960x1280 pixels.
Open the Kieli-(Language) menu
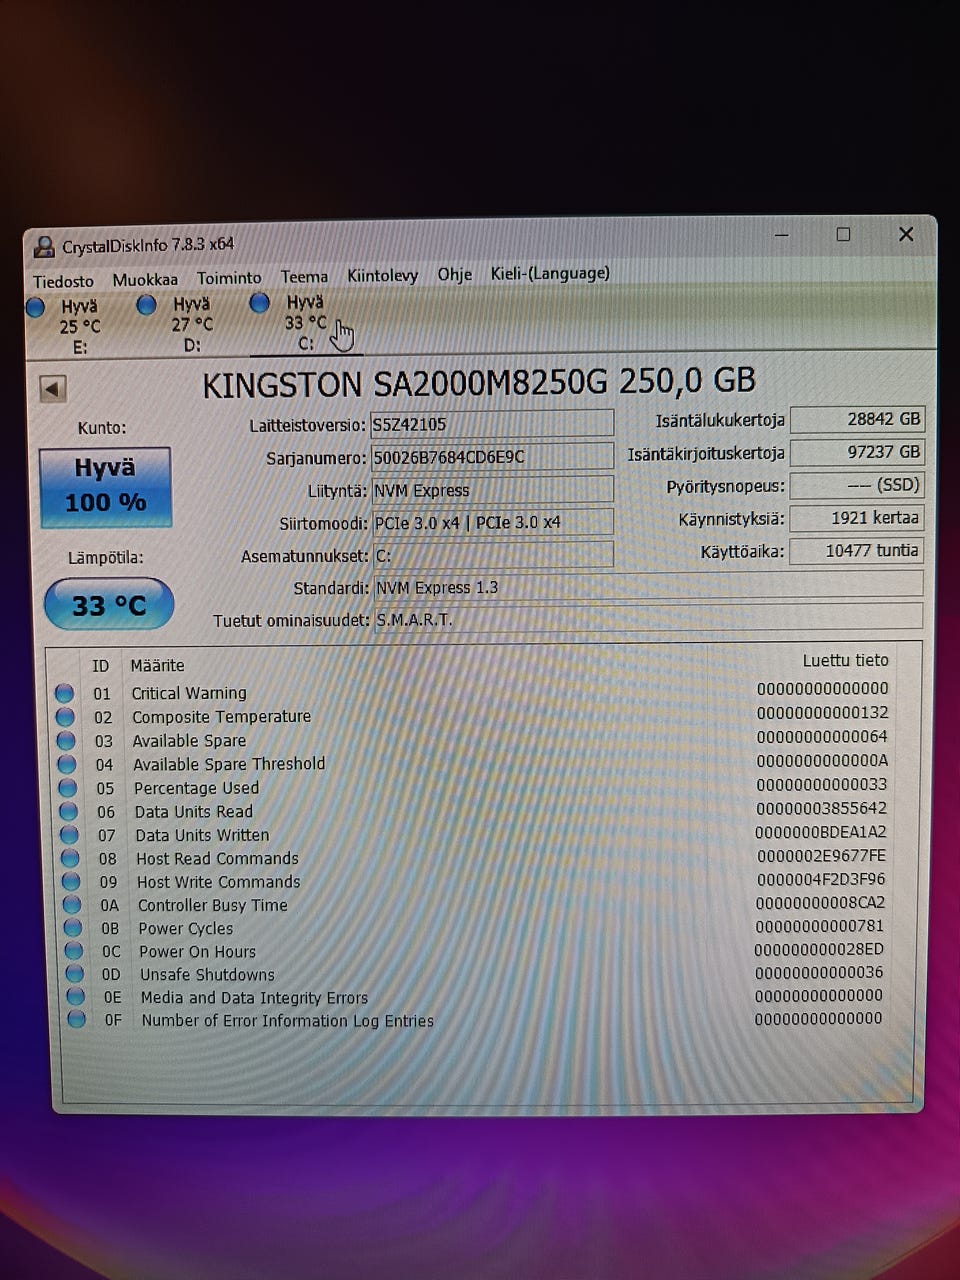pyautogui.click(x=550, y=273)
